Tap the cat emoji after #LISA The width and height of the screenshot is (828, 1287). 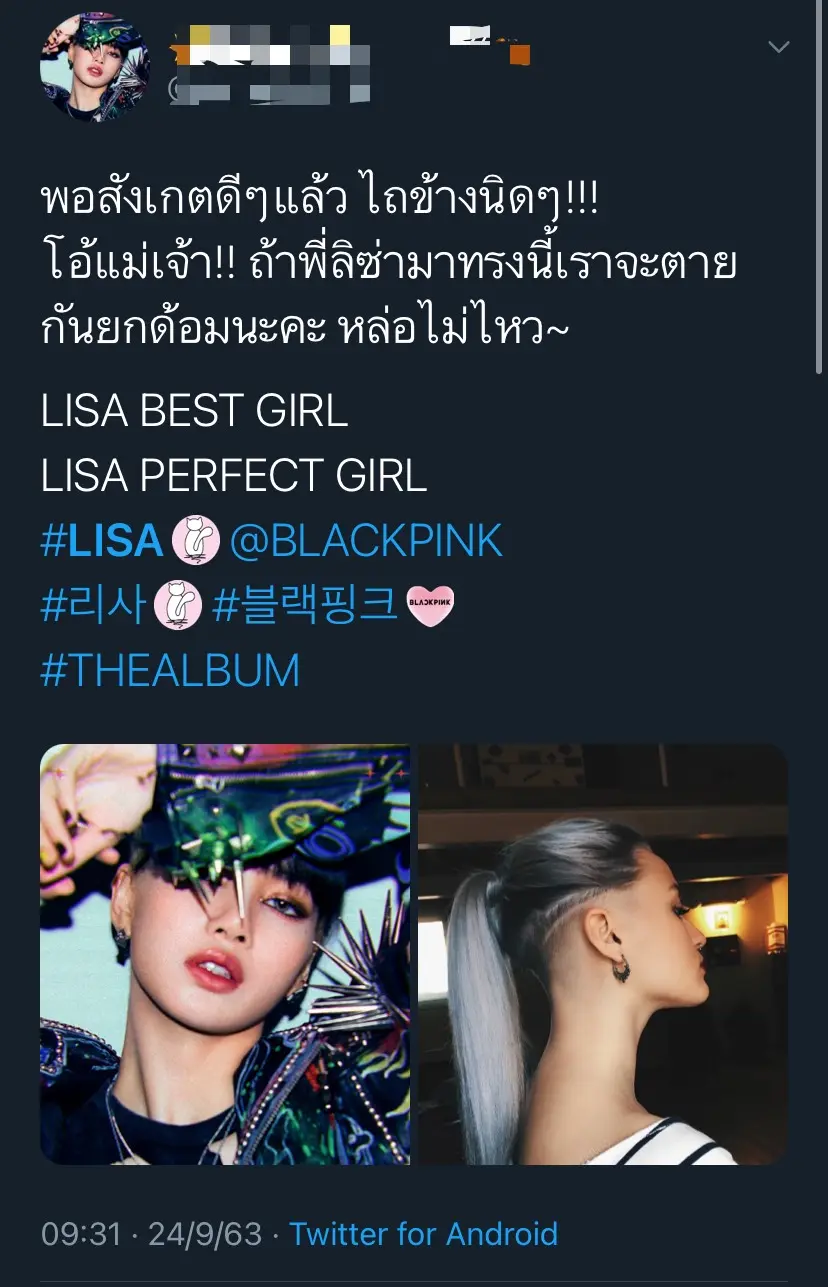pyautogui.click(x=195, y=541)
